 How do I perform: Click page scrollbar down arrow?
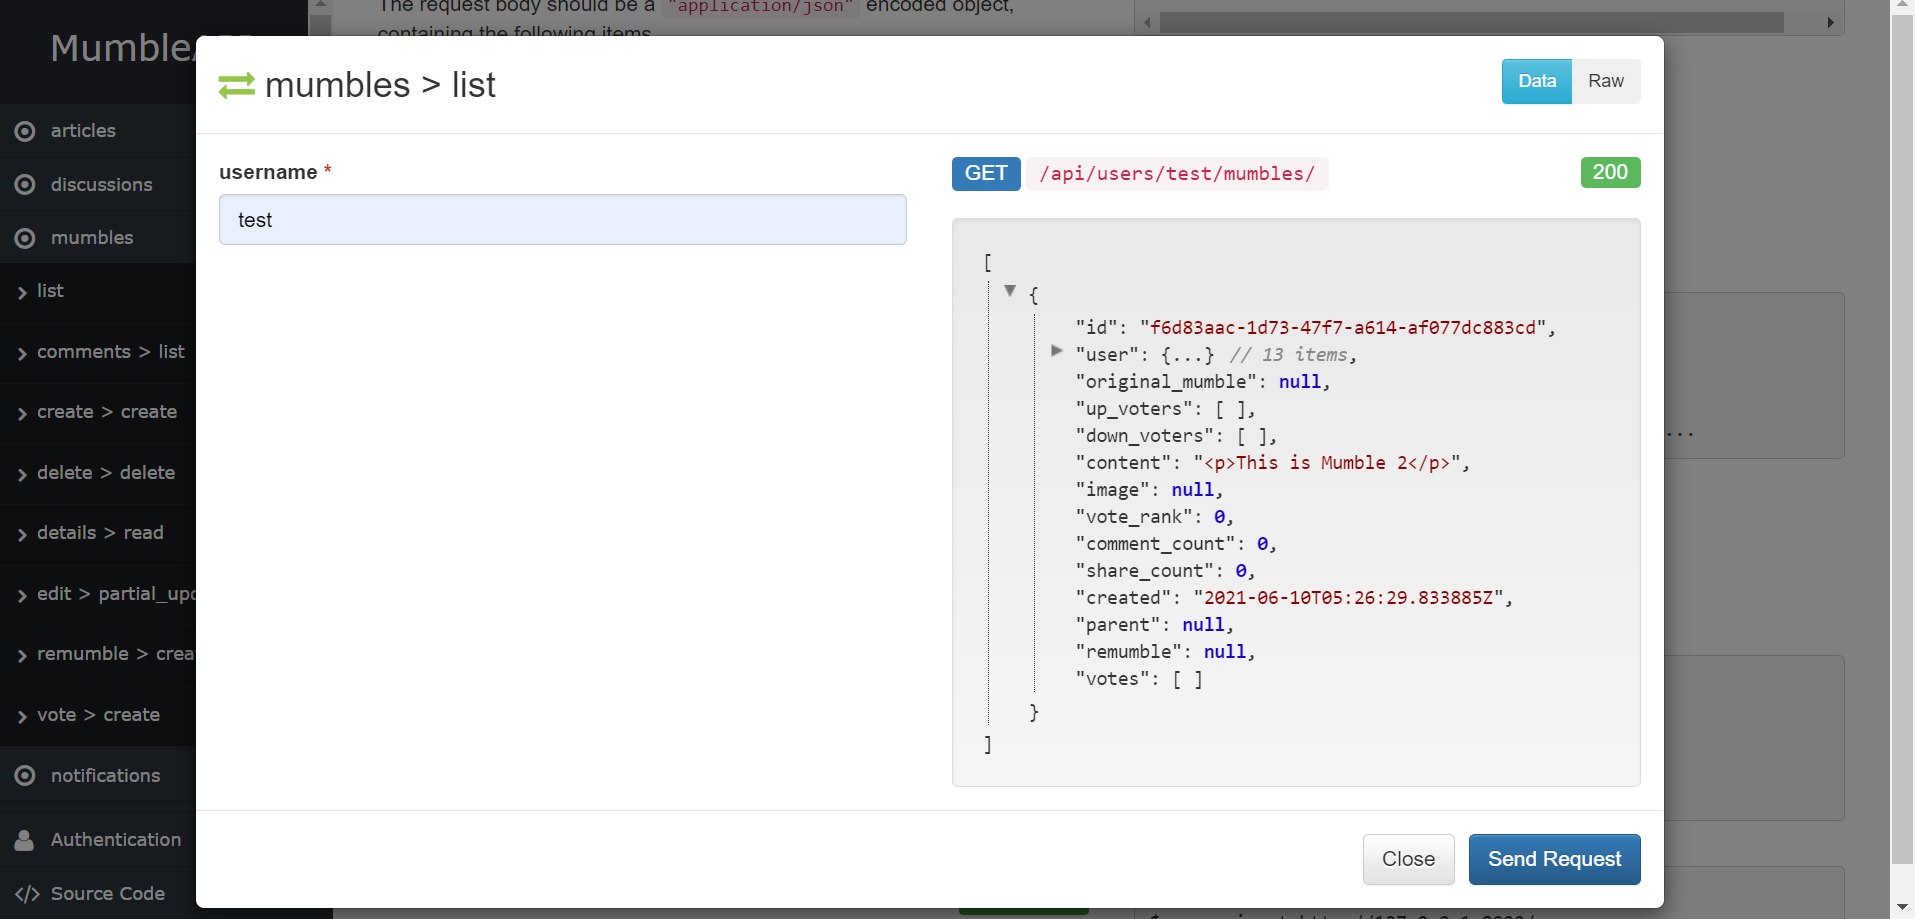(x=1902, y=907)
